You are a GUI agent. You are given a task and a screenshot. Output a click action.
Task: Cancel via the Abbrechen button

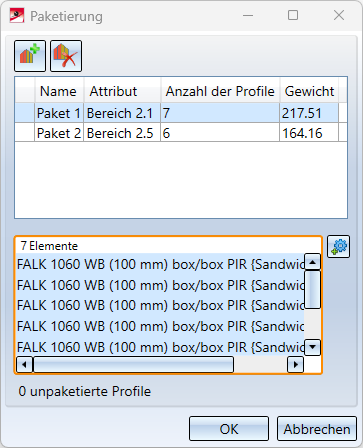(x=317, y=429)
